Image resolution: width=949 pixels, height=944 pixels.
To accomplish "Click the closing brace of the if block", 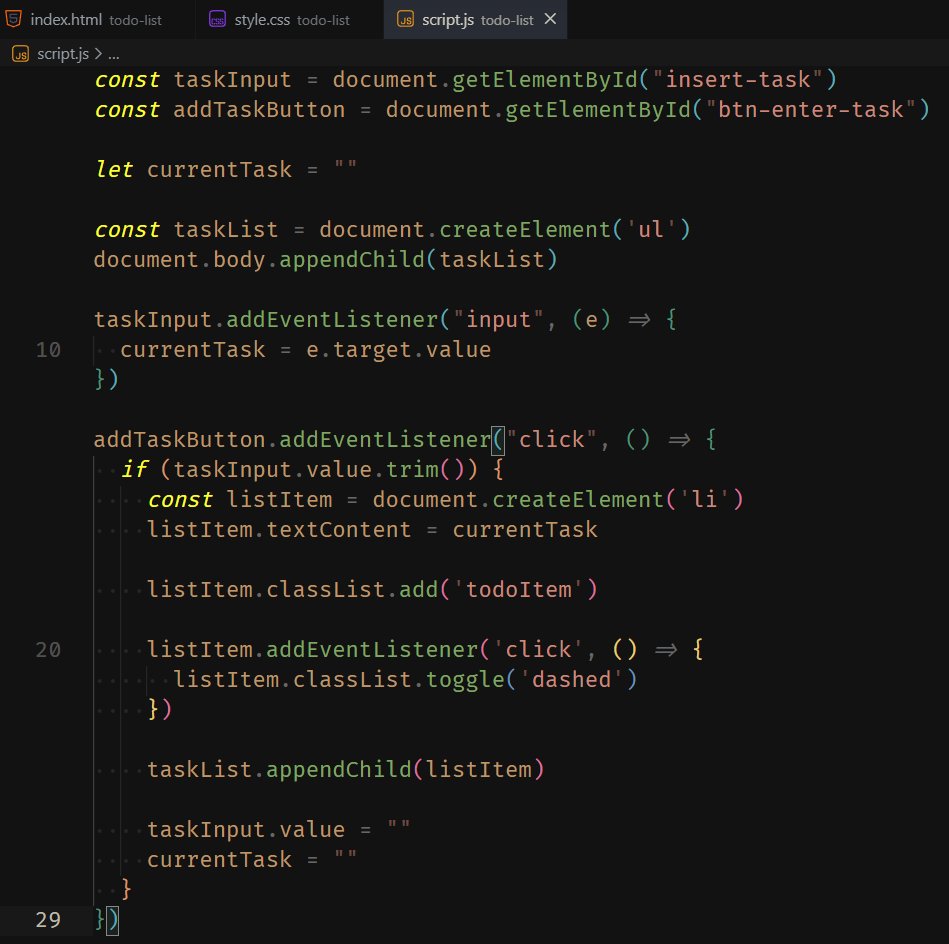I will point(126,890).
